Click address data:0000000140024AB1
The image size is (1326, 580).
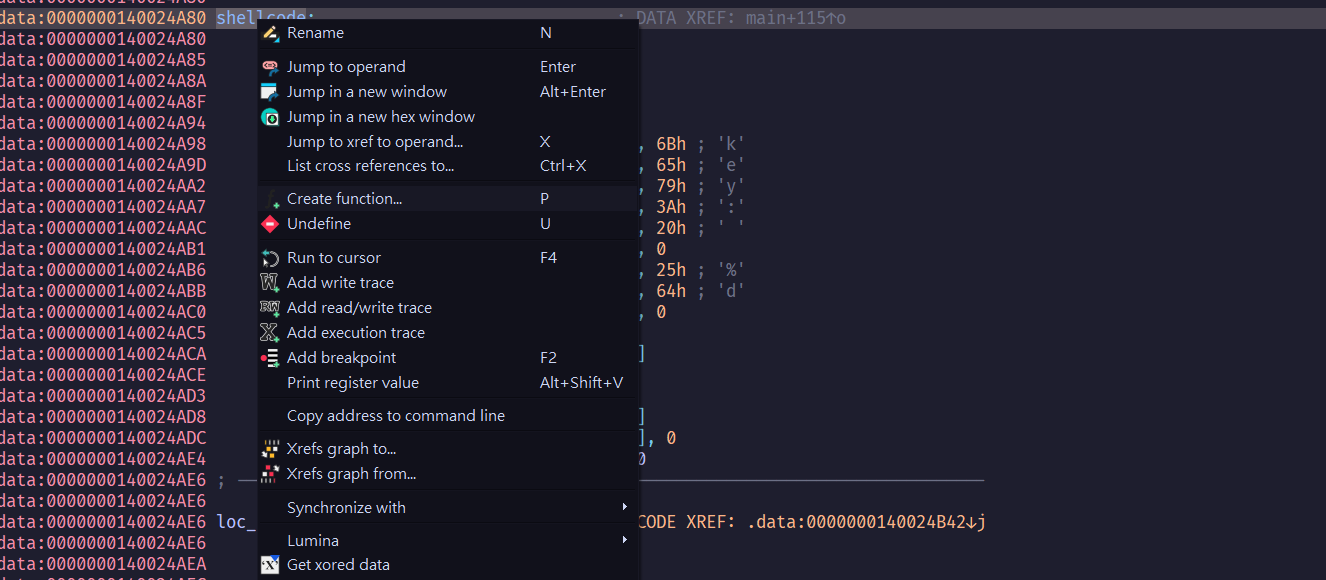(103, 249)
